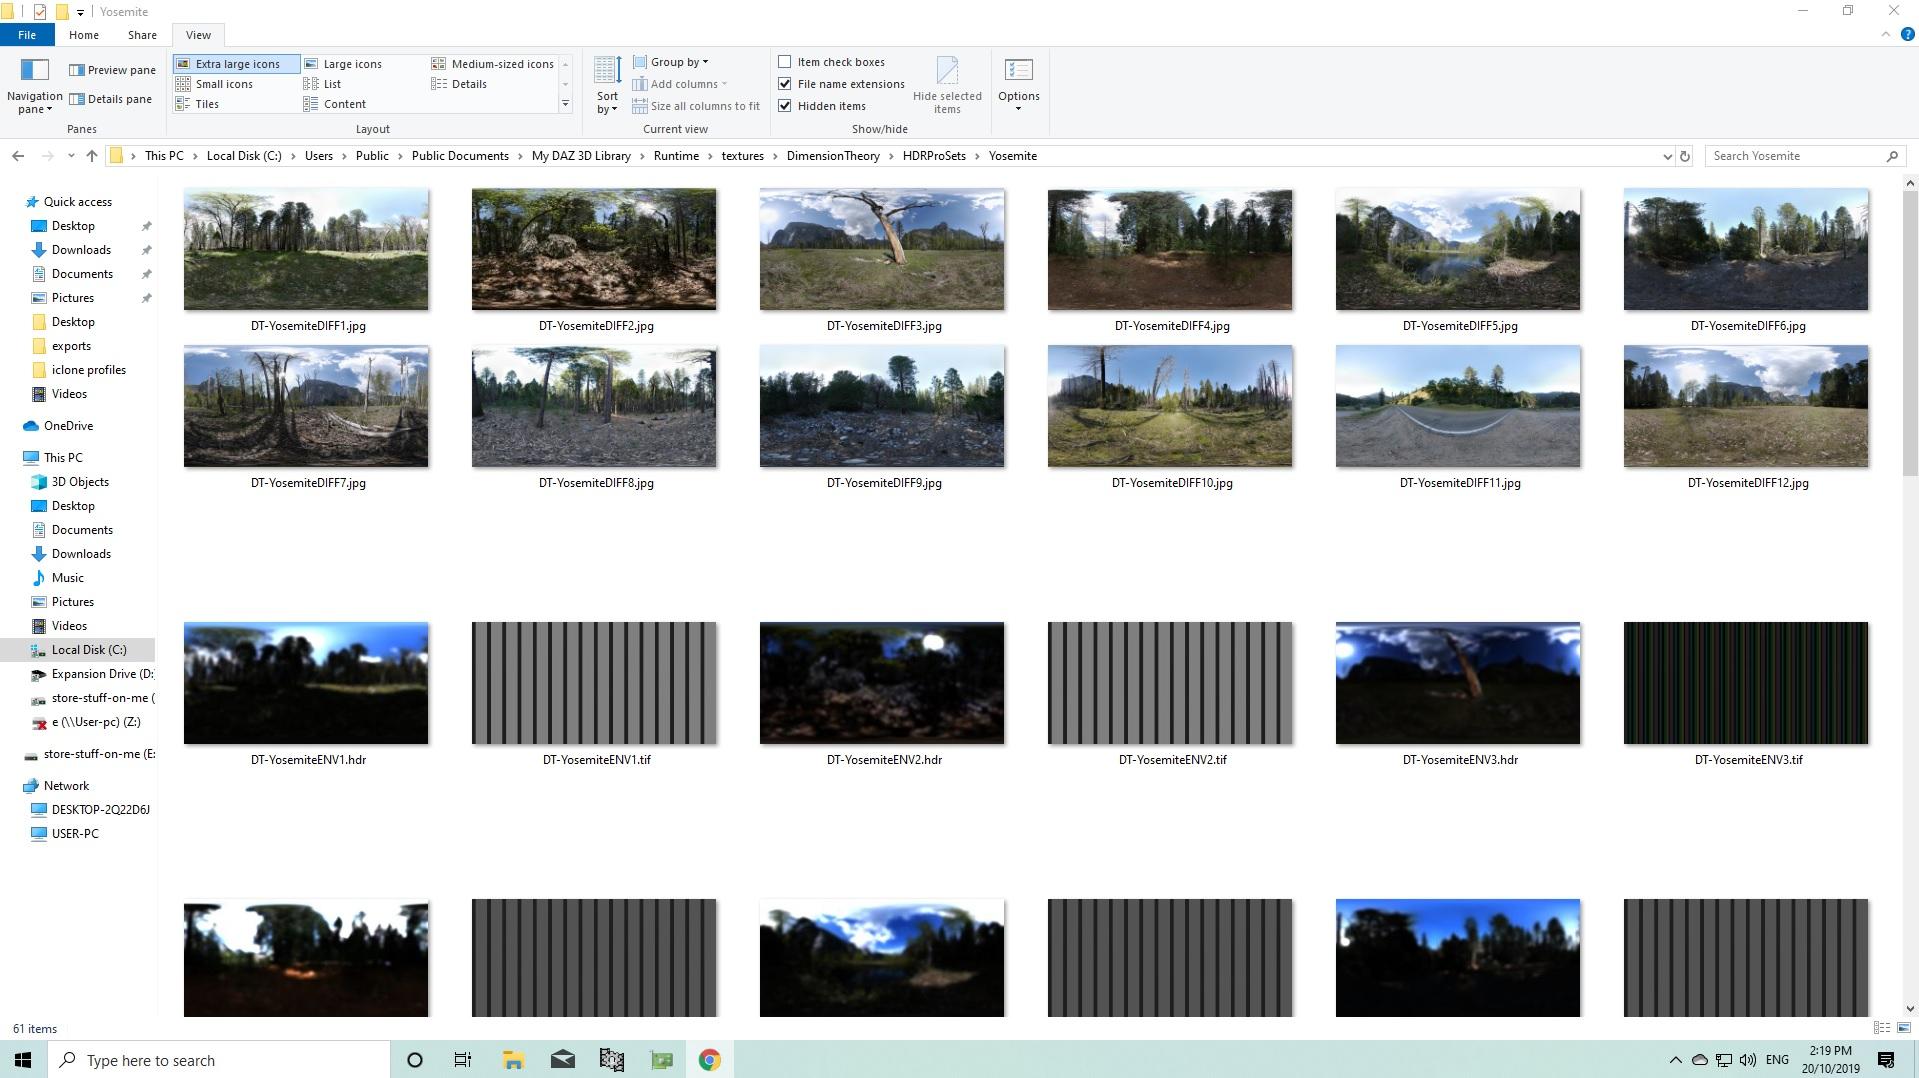Viewport: 1919px width, 1078px height.
Task: Open folder Options
Action: (x=1019, y=86)
